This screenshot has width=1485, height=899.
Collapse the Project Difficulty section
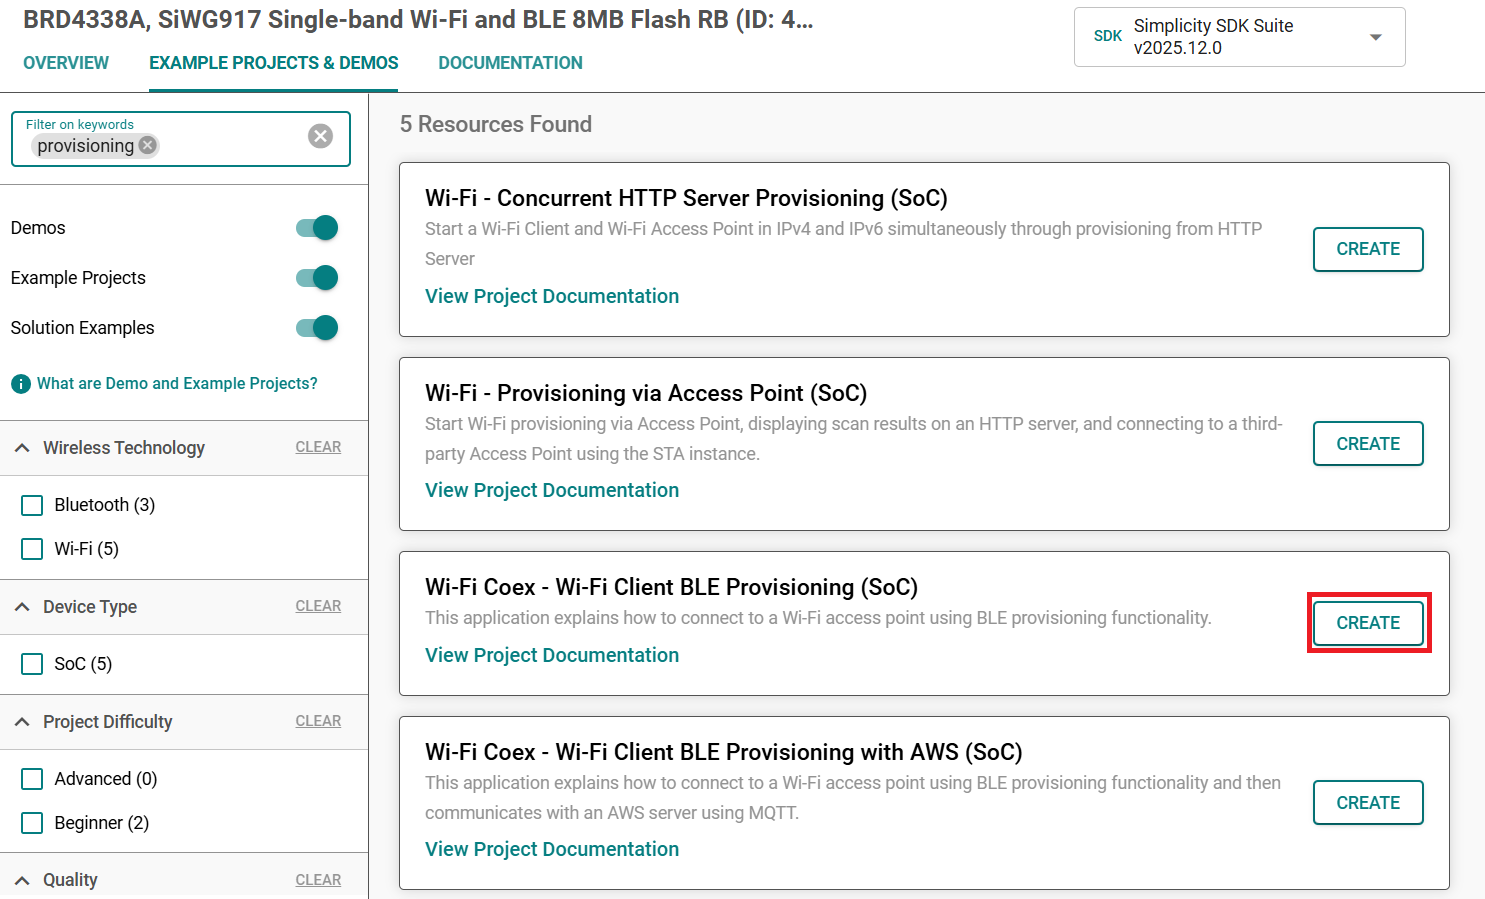point(22,722)
